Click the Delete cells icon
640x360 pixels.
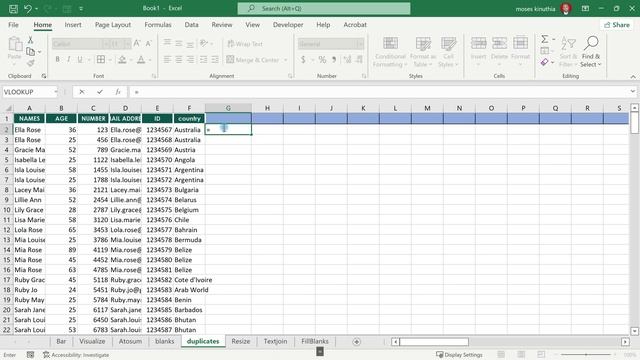coord(499,44)
